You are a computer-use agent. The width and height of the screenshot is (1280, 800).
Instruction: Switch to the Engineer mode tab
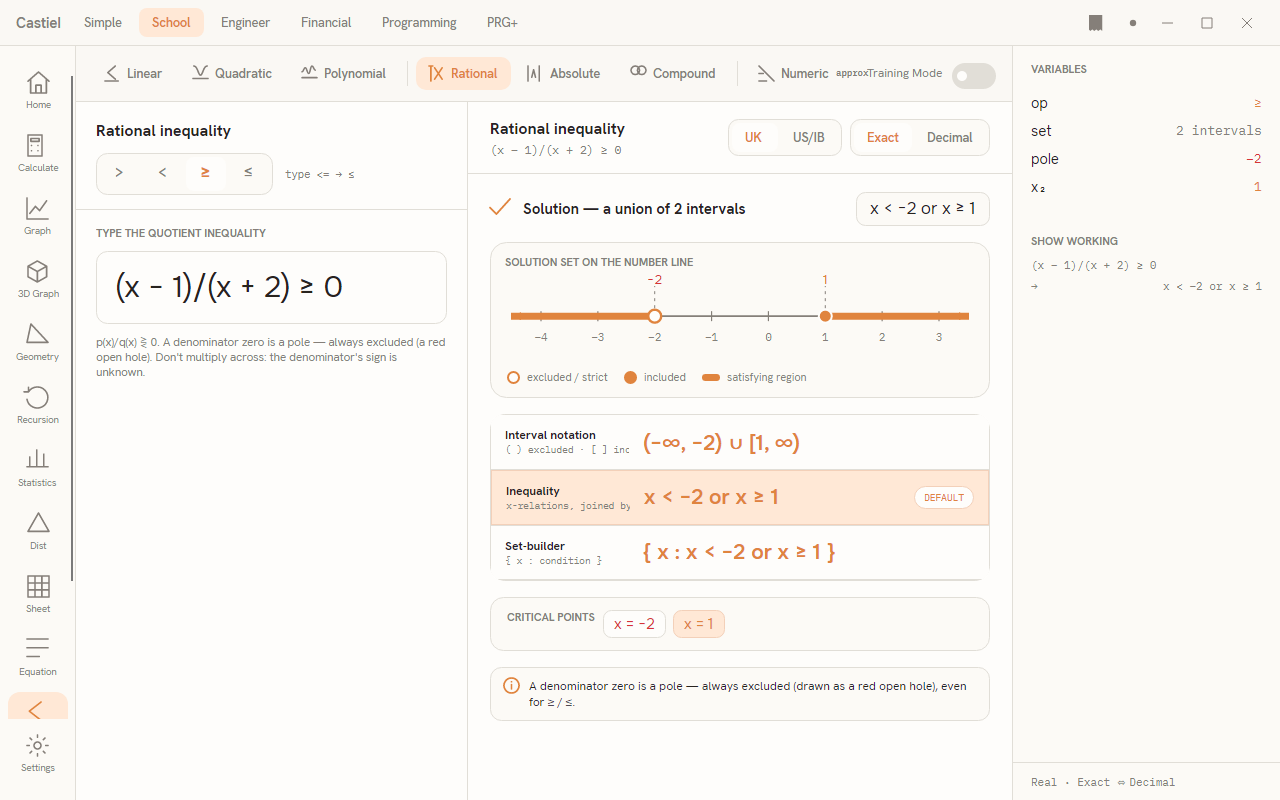(x=246, y=22)
